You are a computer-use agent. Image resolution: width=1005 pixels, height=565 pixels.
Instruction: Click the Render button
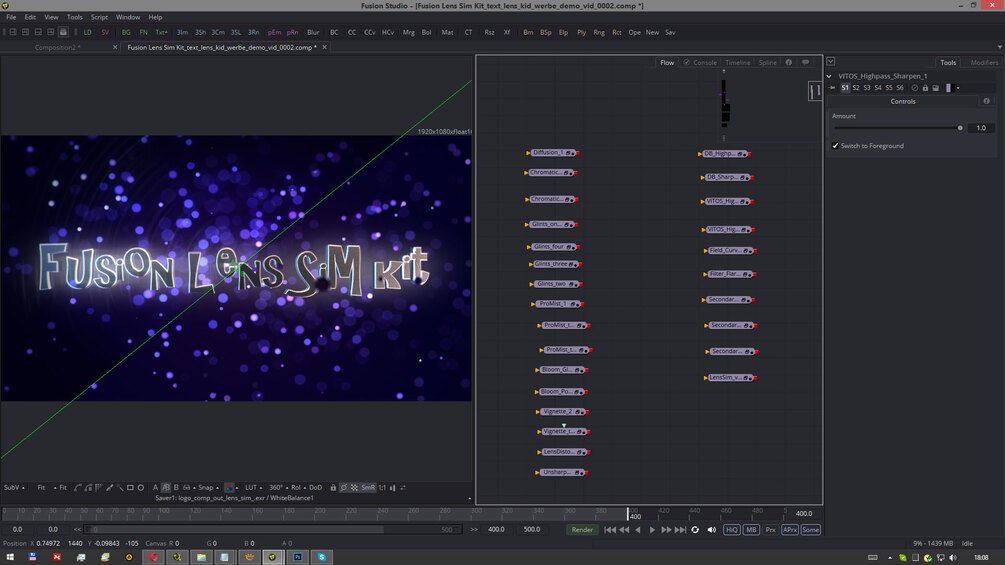[x=582, y=530]
